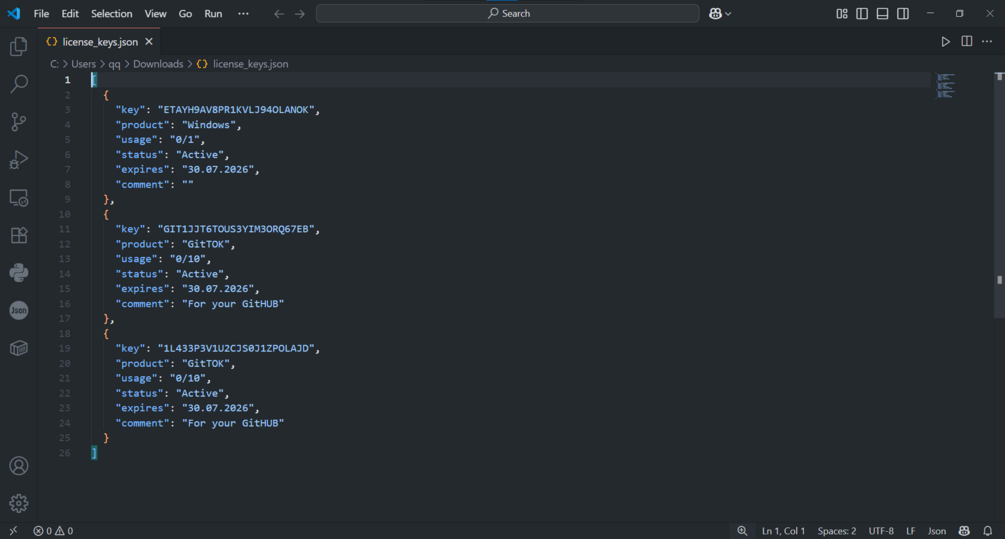This screenshot has height=539, width=1005.
Task: Click line number 16 in the gutter
Action: [x=64, y=304]
